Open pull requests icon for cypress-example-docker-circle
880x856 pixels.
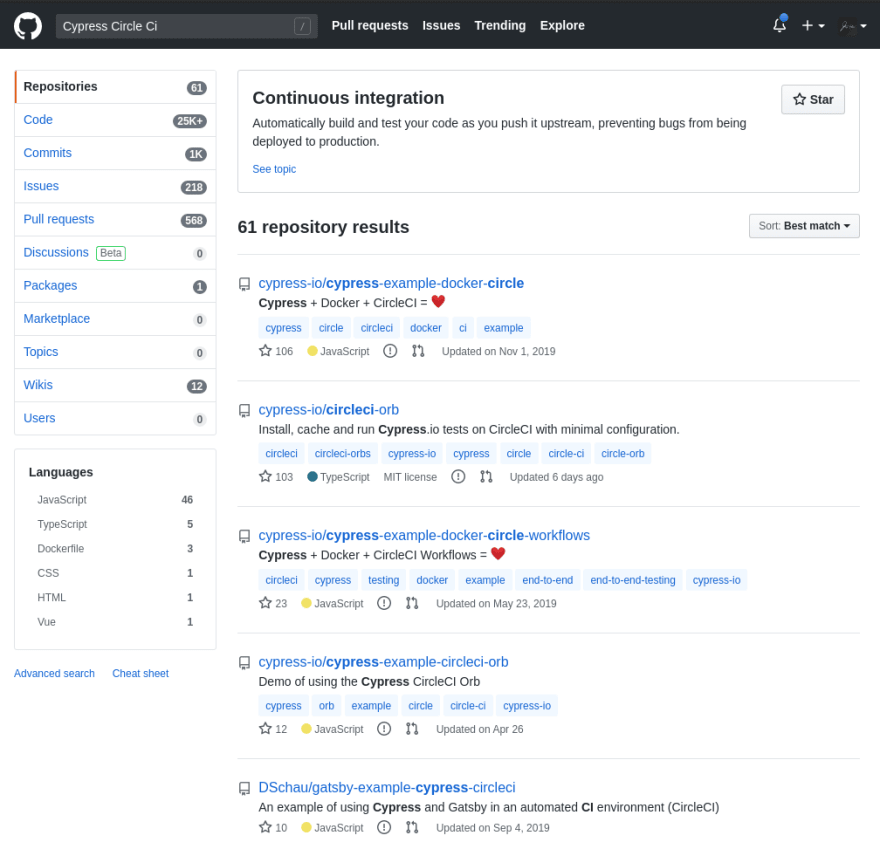pyautogui.click(x=418, y=351)
